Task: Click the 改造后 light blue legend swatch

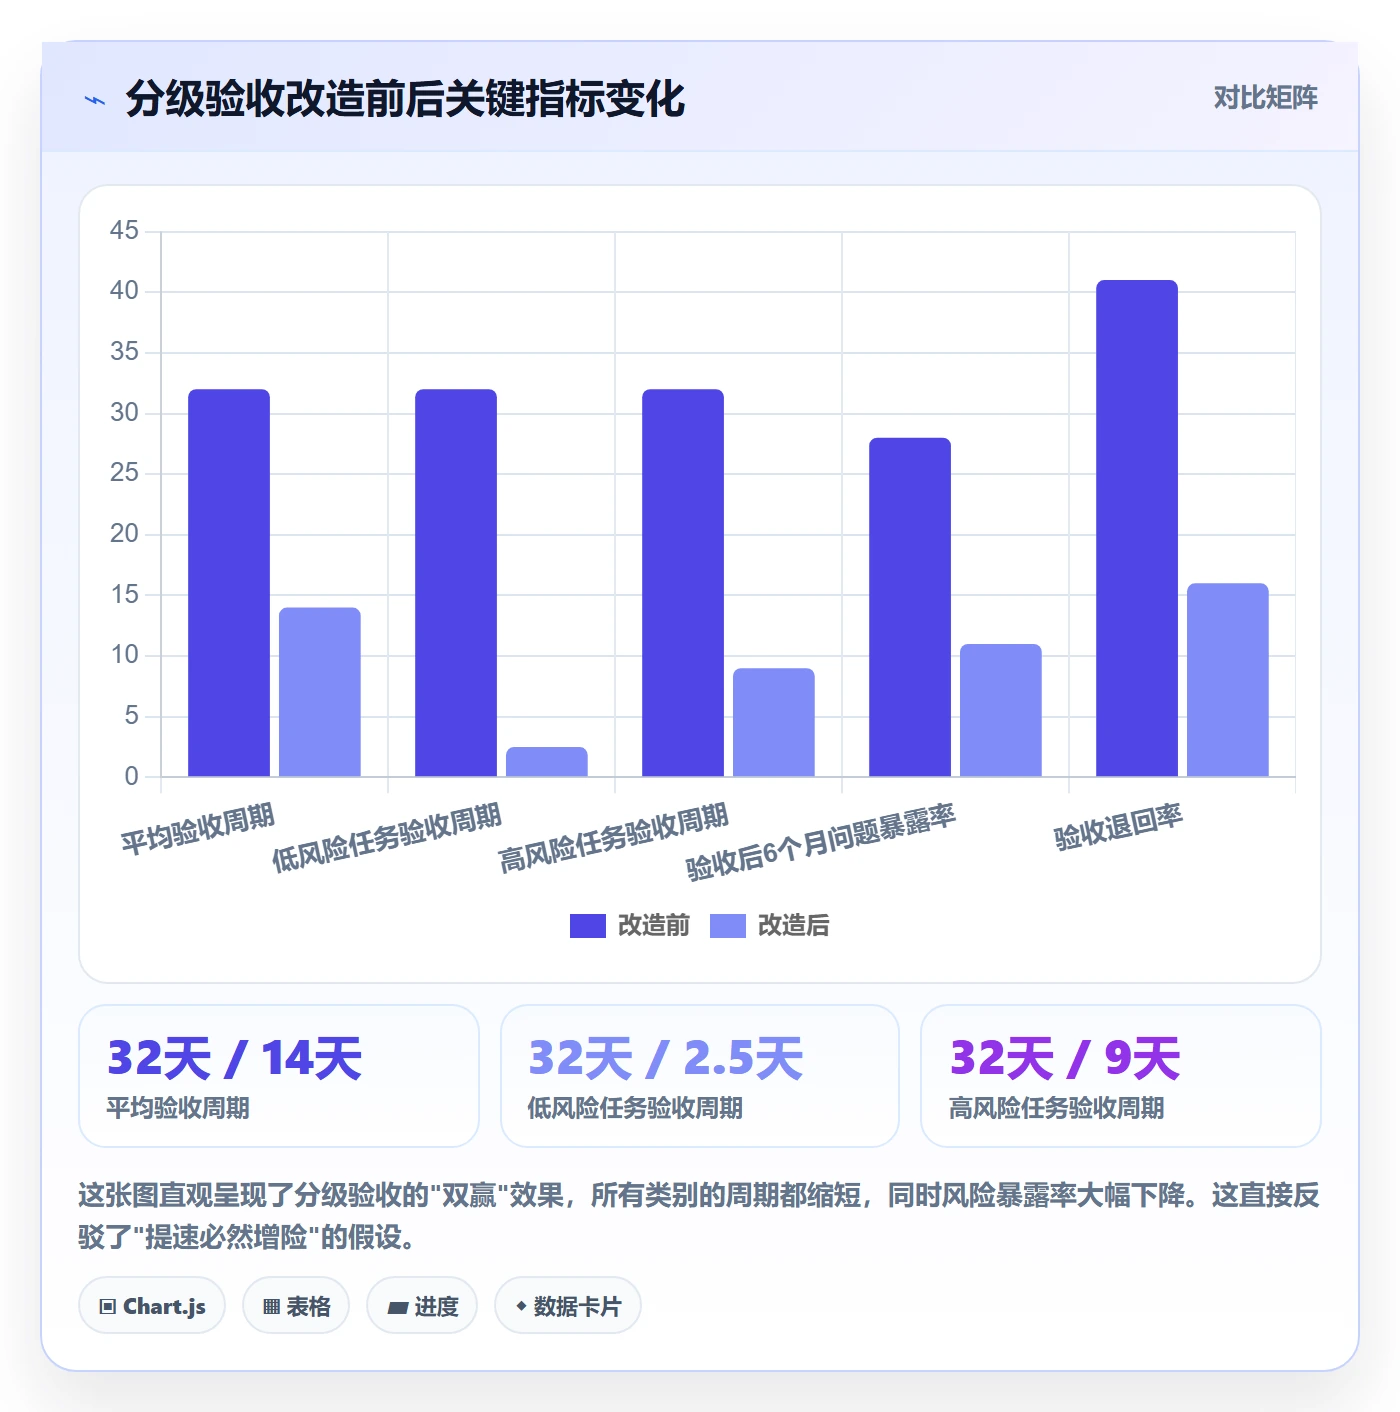Action: [728, 926]
